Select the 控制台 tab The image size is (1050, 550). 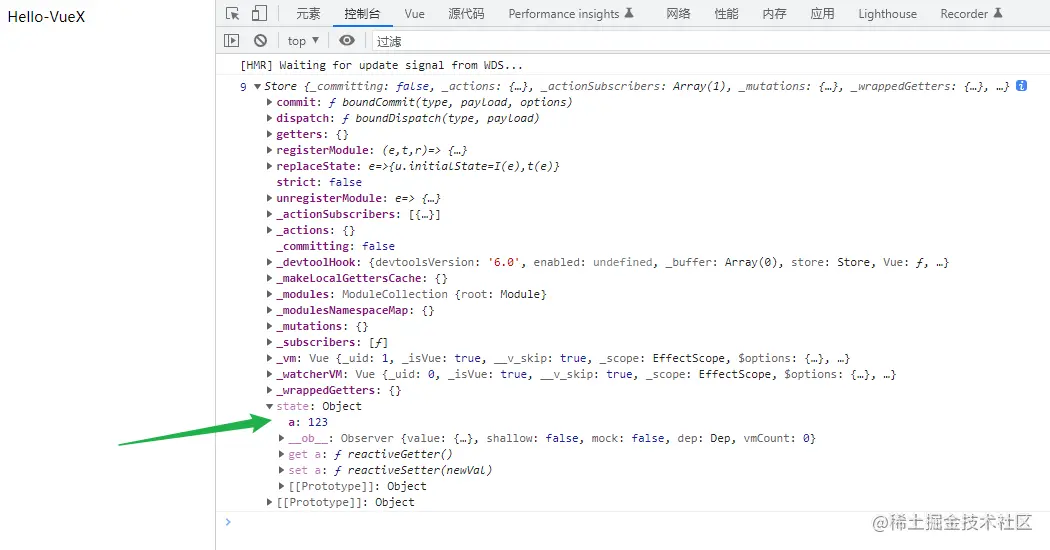(x=362, y=13)
